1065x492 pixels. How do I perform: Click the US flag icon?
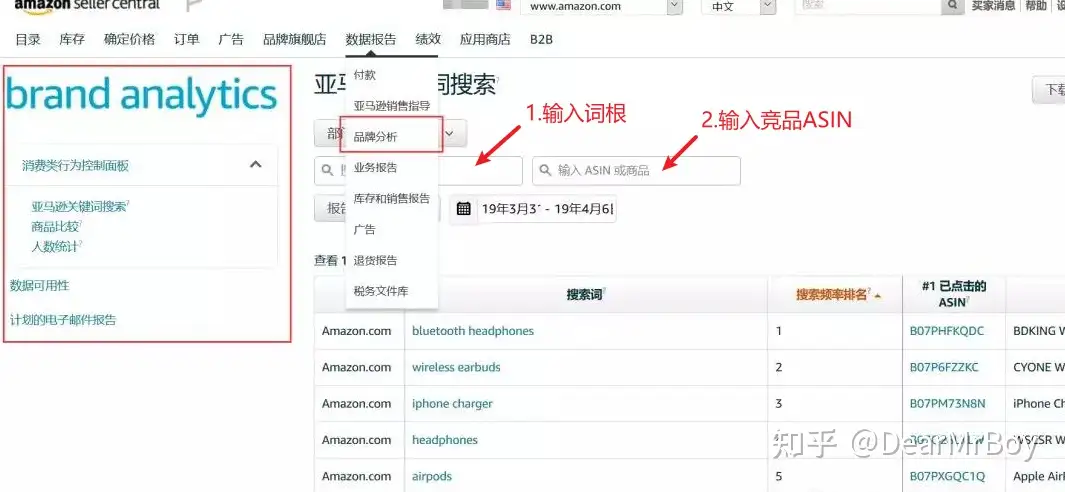(503, 4)
